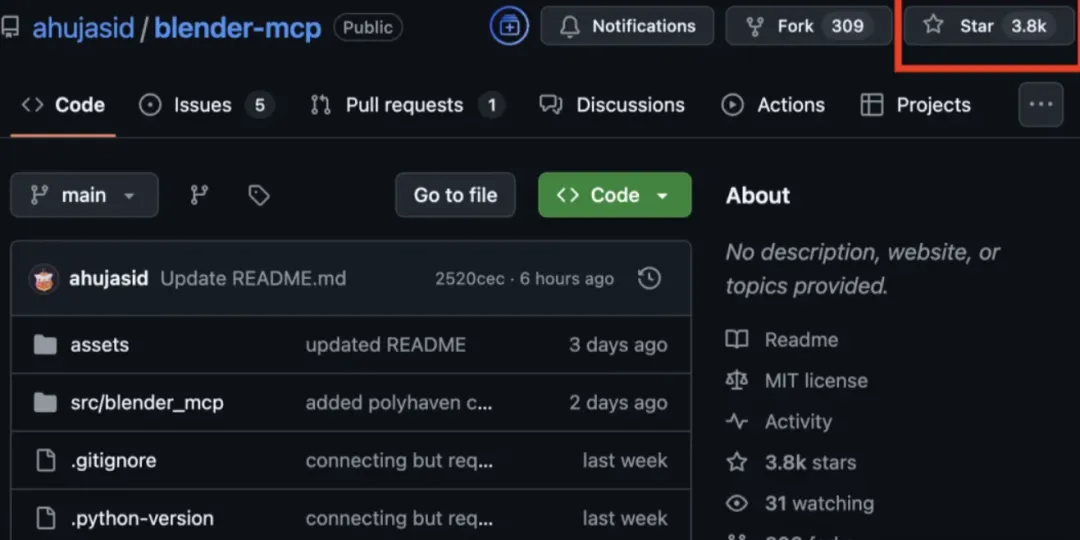Open the Activity link in About
Image resolution: width=1080 pixels, height=540 pixels.
click(x=798, y=422)
